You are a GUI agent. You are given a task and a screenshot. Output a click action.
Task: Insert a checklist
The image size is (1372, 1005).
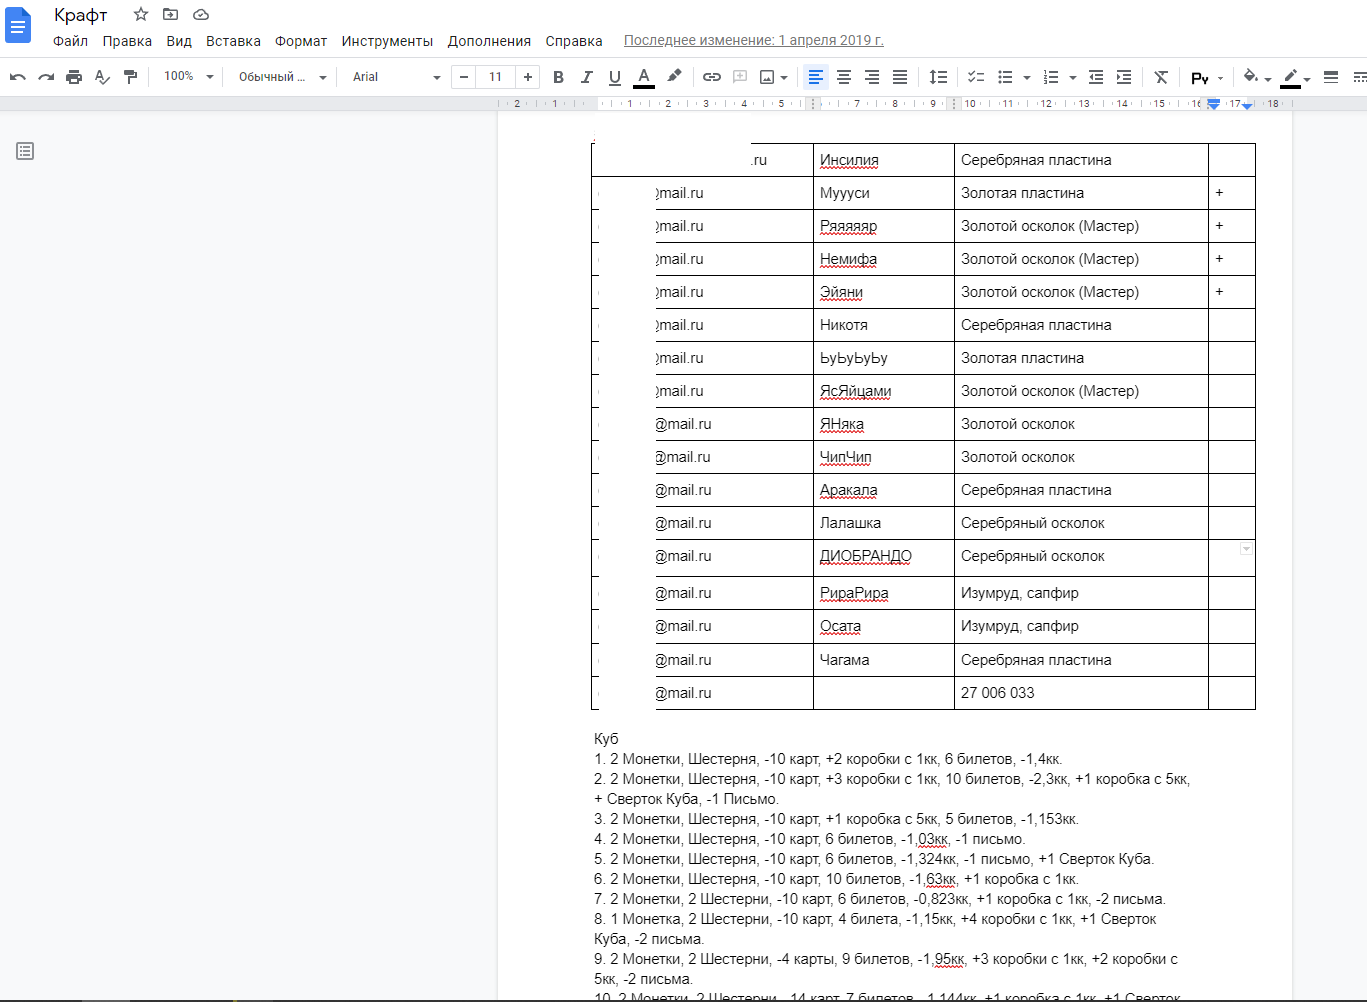click(x=976, y=77)
